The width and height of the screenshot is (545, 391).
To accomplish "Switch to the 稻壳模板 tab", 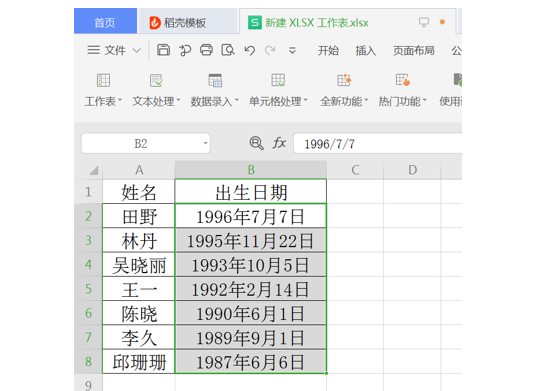I will tap(188, 22).
